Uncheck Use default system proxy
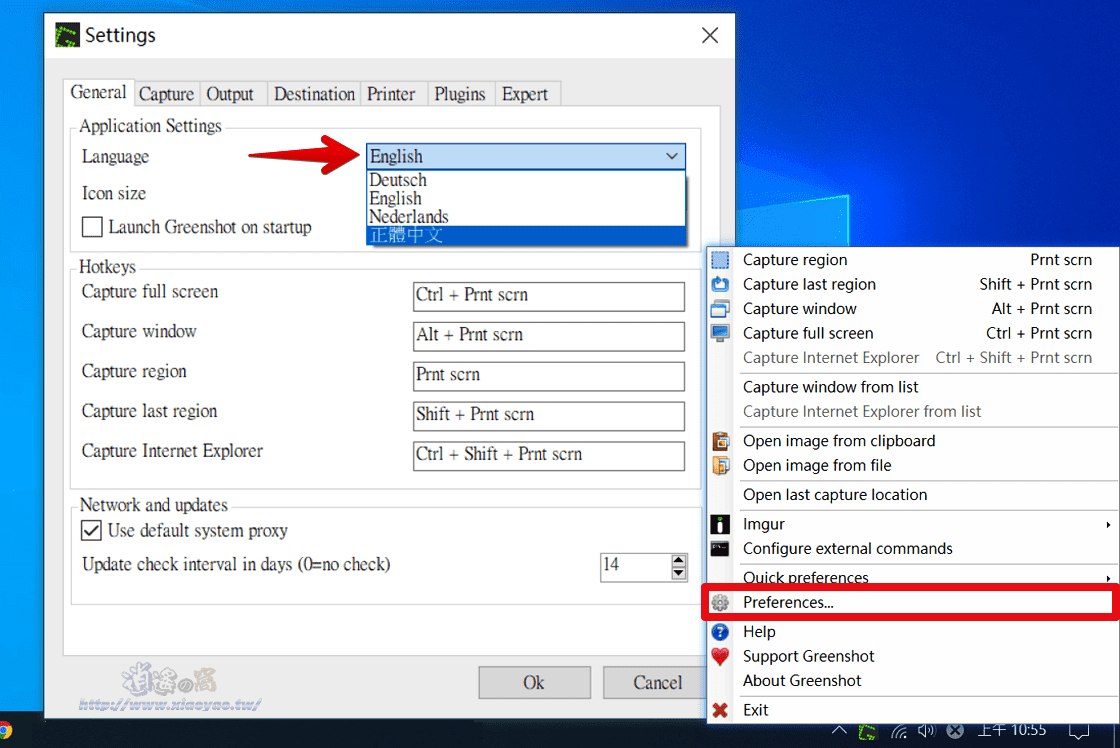Viewport: 1120px width, 748px height. tap(91, 530)
